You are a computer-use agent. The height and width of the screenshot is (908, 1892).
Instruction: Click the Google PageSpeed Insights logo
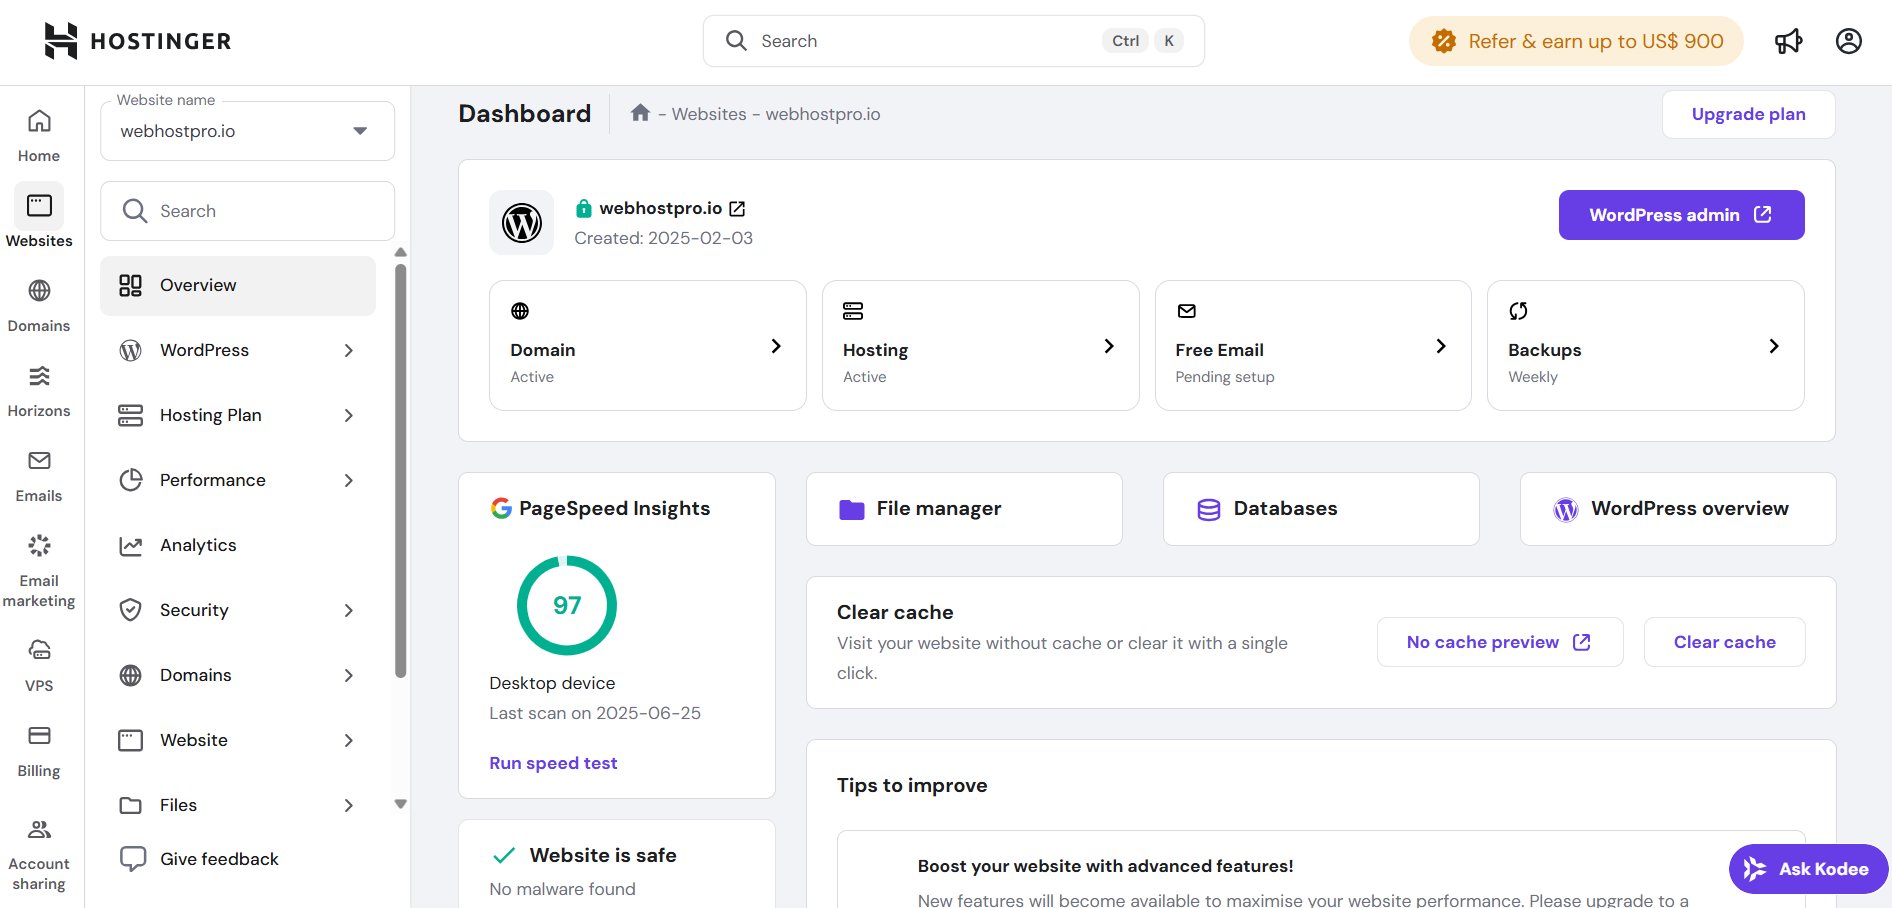pos(501,508)
